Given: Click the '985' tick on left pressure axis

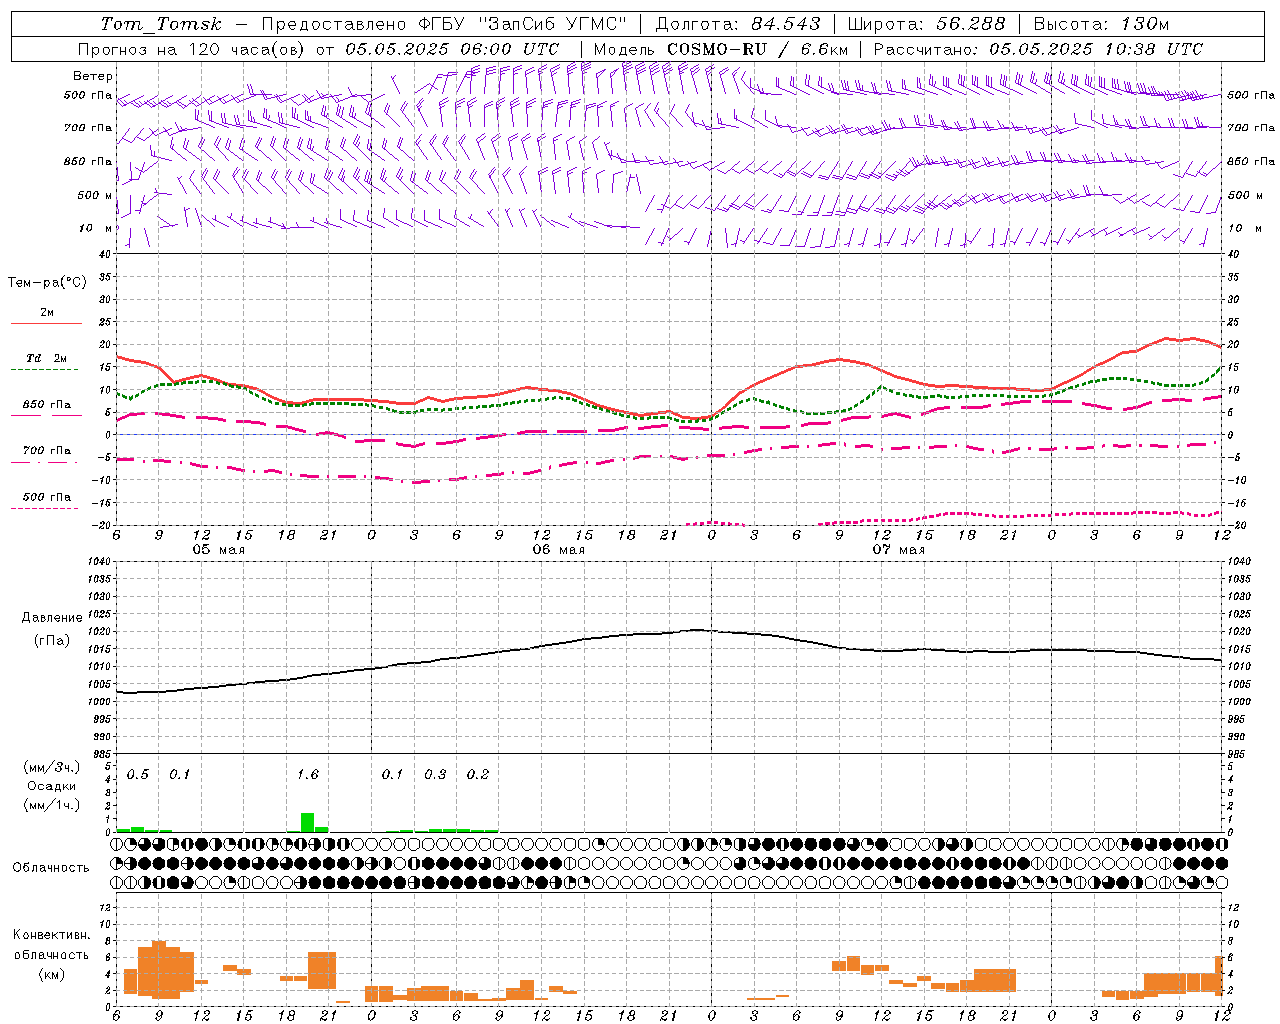Looking at the screenshot, I should 101,754.
